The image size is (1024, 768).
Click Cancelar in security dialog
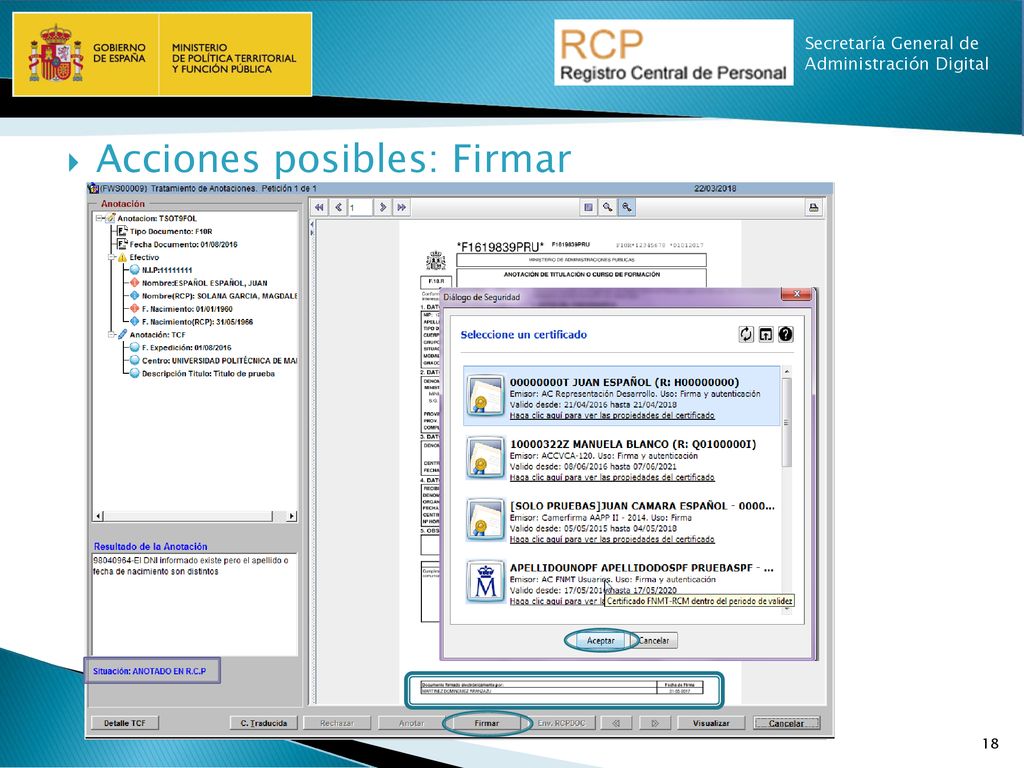click(x=654, y=641)
